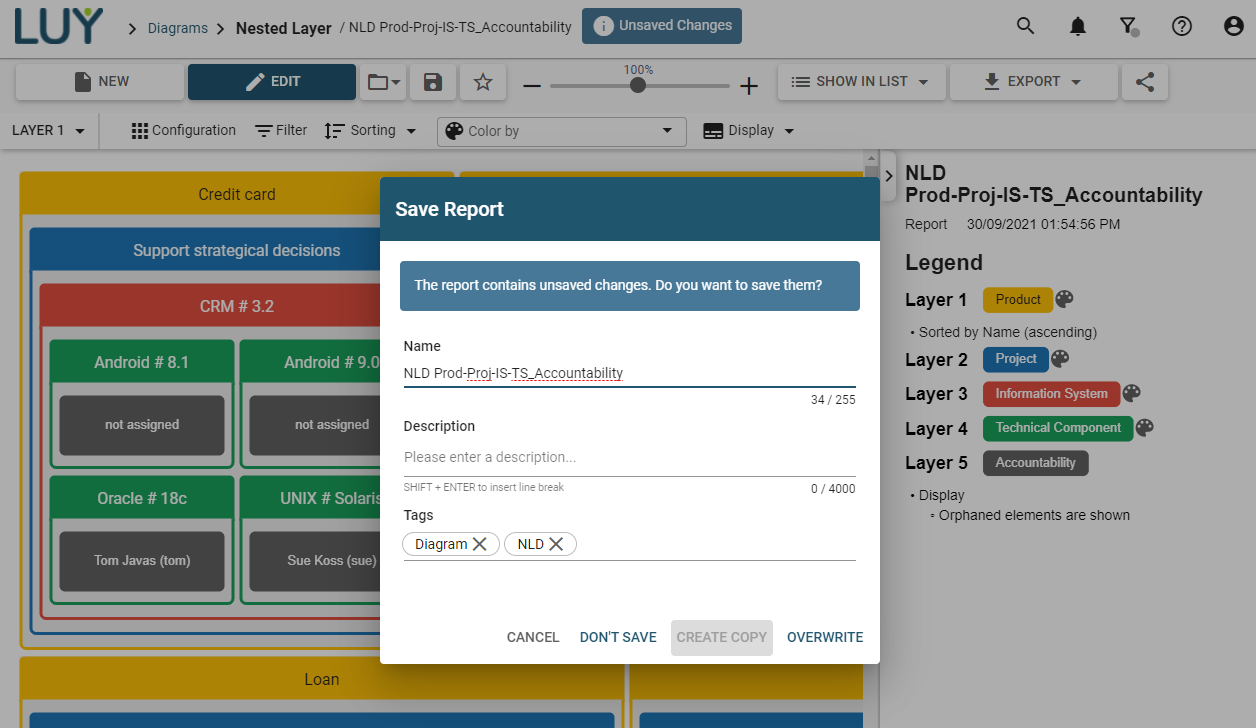Click the global filter funnel icon
The image size is (1256, 728).
1128,27
